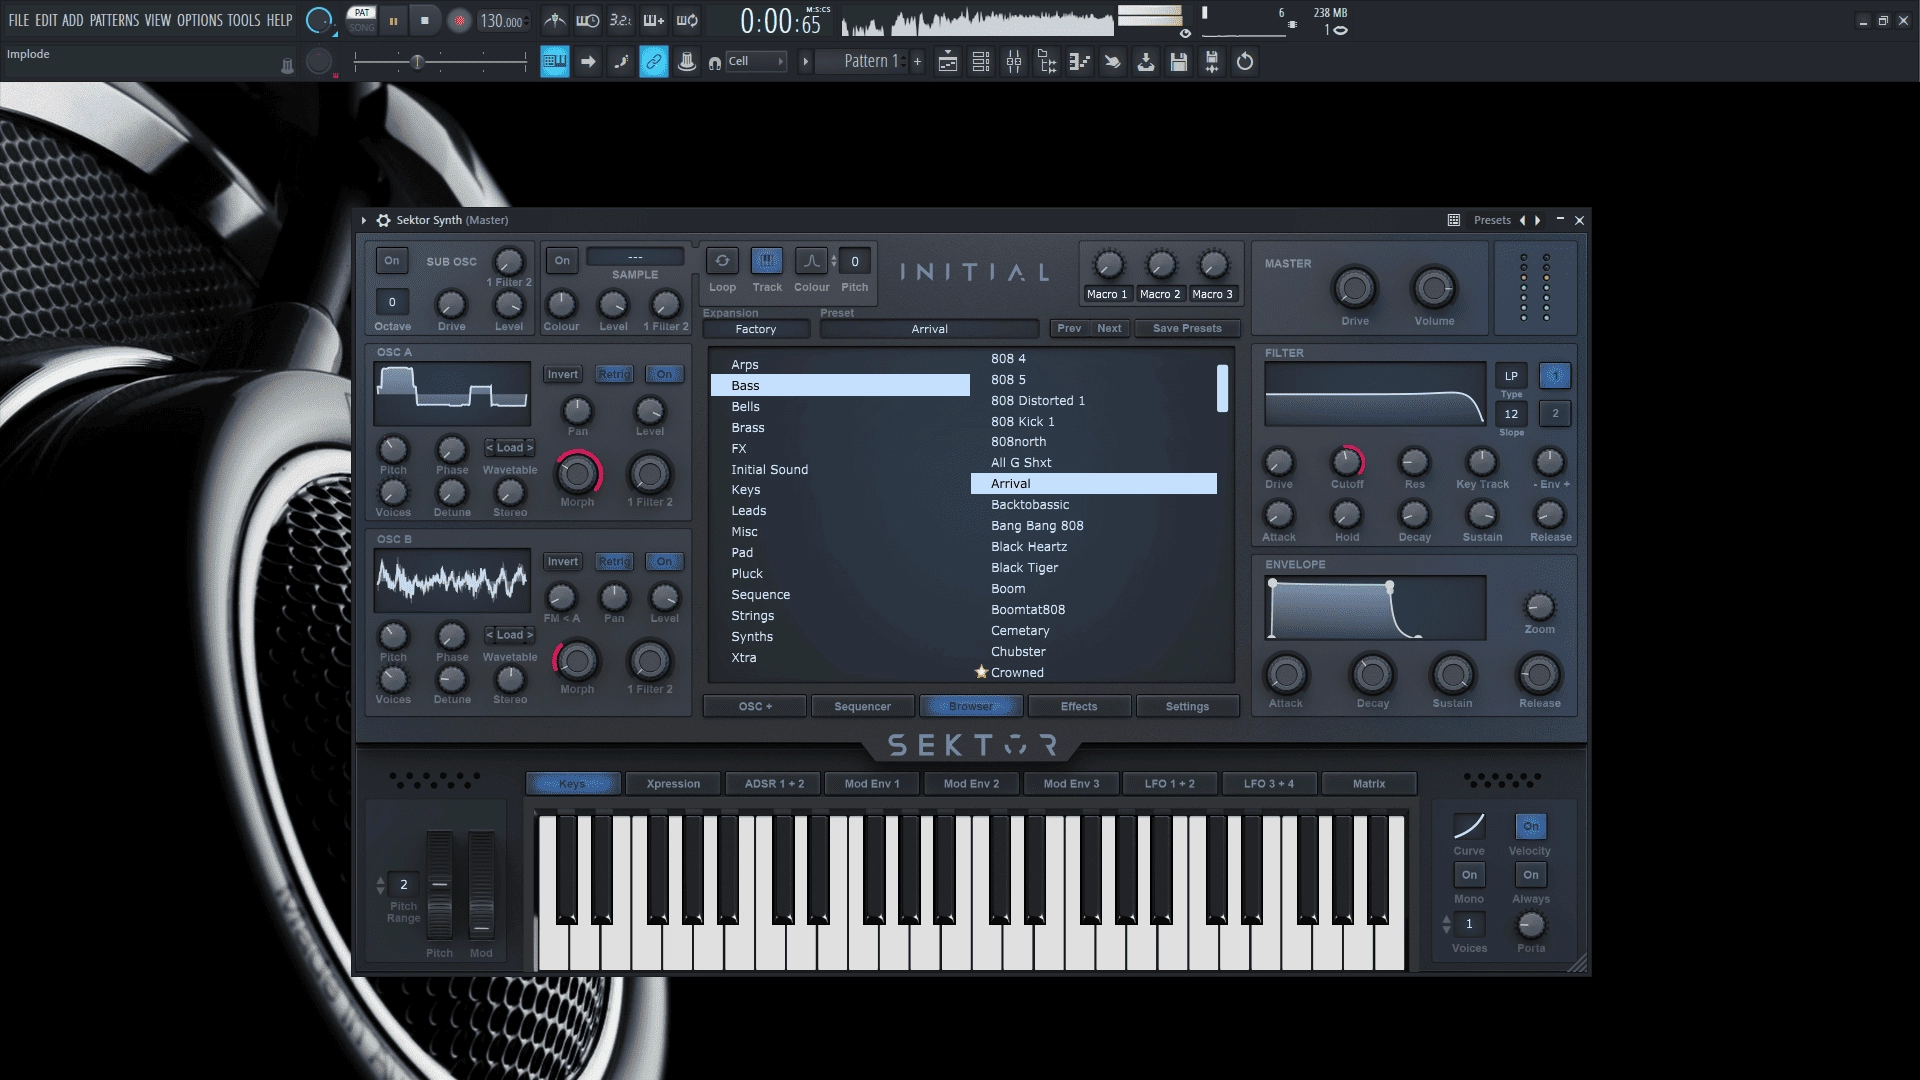1920x1080 pixels.
Task: Click the floppy disk save project icon
Action: [1179, 62]
